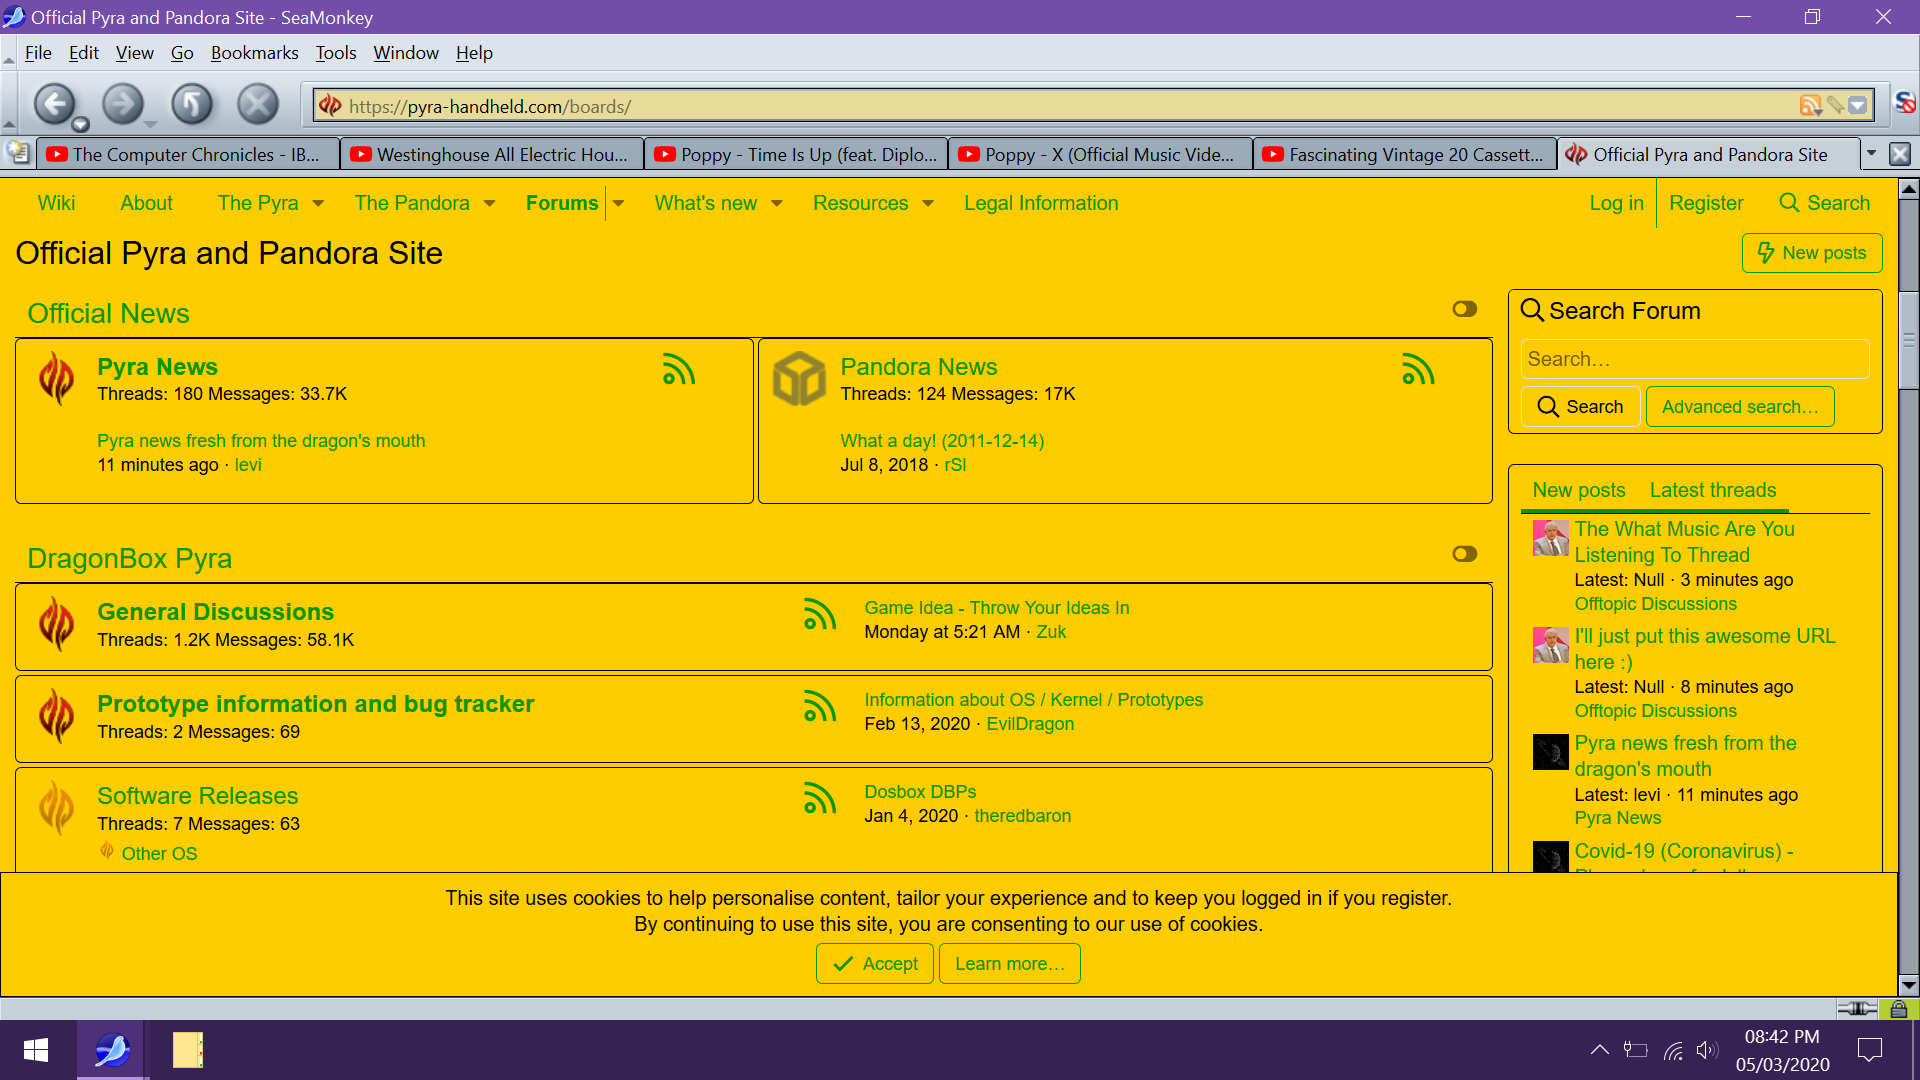Collapse the Official News category toggle
This screenshot has width=1920, height=1080.
[1464, 309]
